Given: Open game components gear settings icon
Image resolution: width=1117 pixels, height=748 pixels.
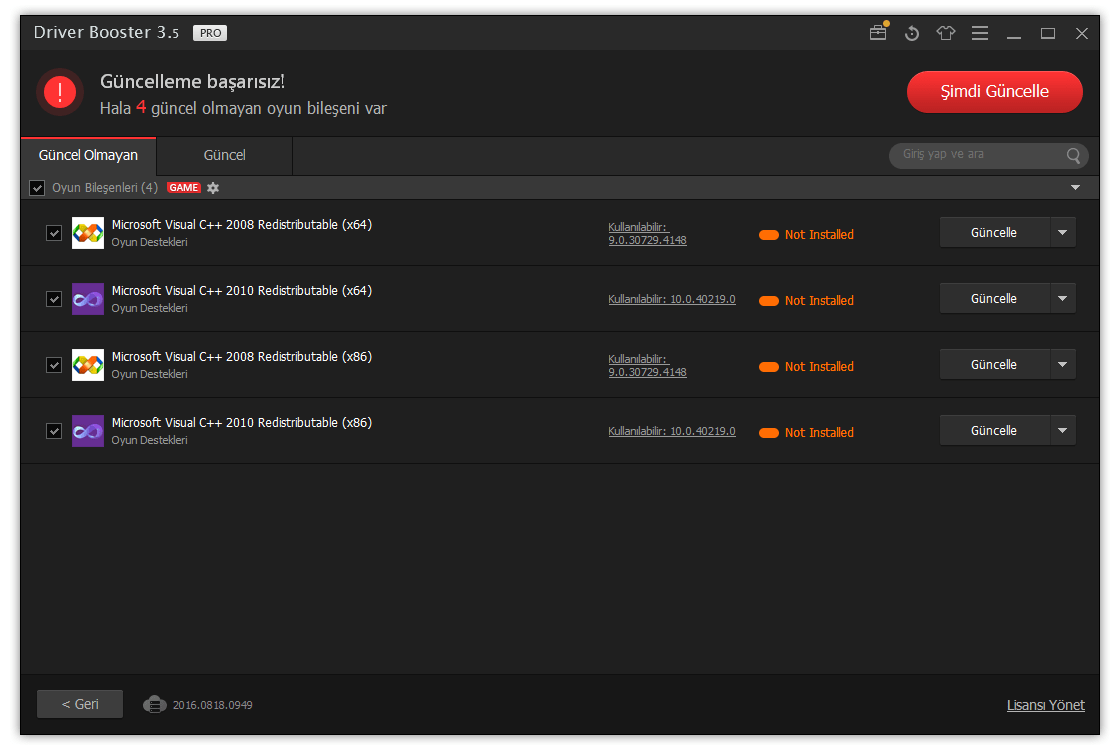Looking at the screenshot, I should click(213, 188).
